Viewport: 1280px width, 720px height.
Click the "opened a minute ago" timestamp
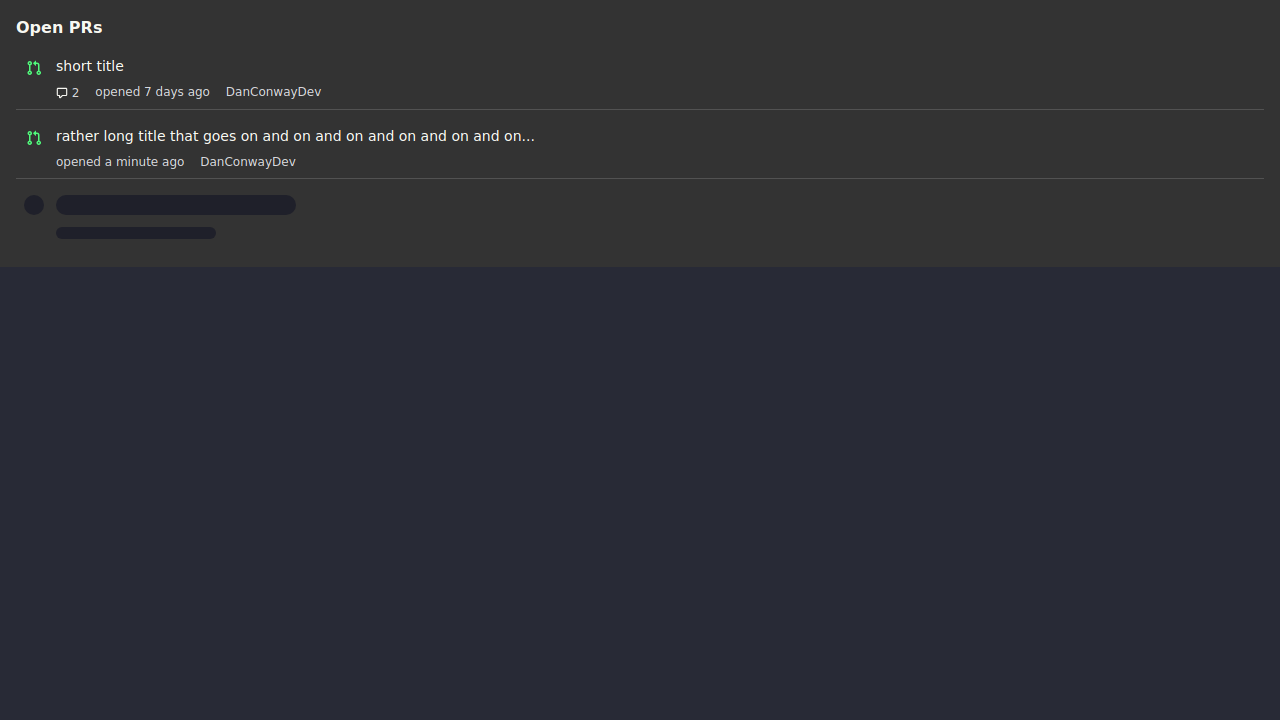coord(120,162)
